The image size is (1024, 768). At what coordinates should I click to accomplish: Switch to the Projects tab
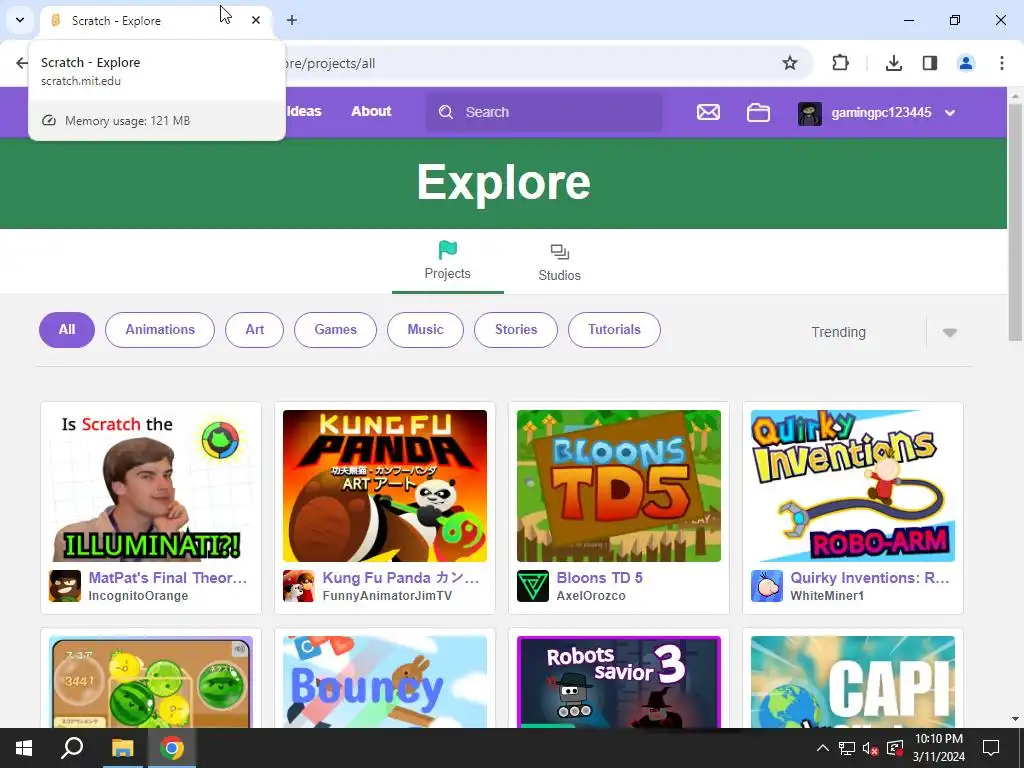(447, 261)
